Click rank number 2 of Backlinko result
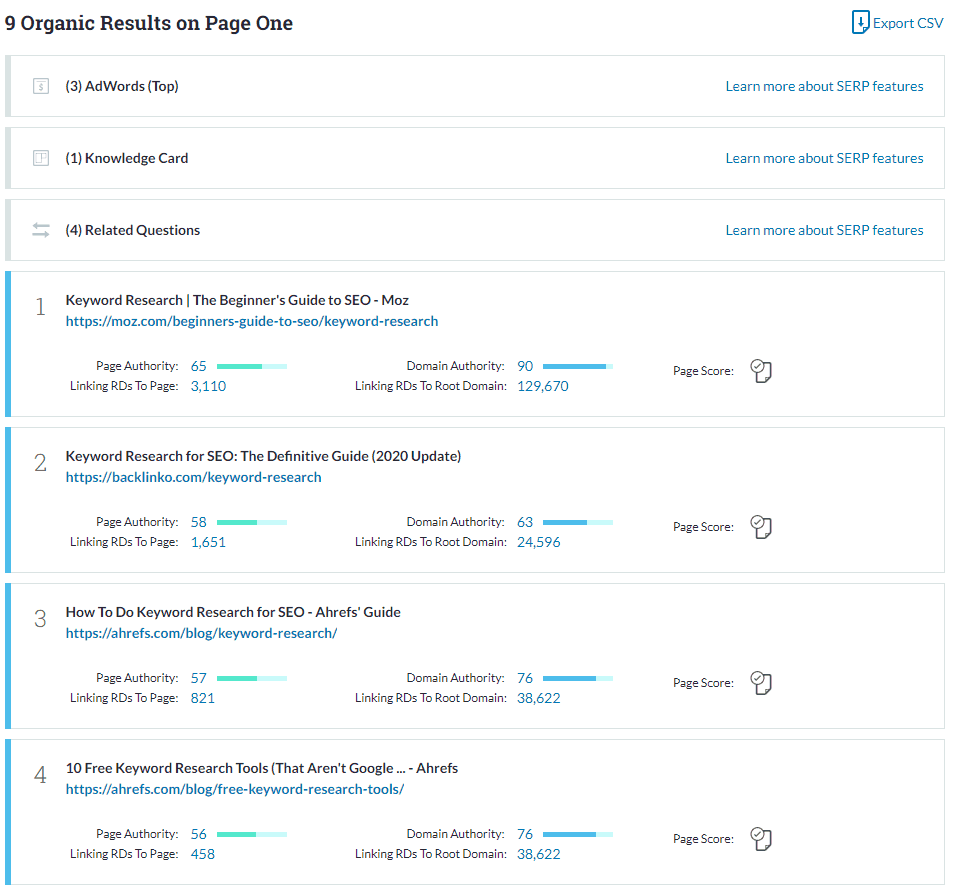This screenshot has width=953, height=891. pyautogui.click(x=40, y=463)
